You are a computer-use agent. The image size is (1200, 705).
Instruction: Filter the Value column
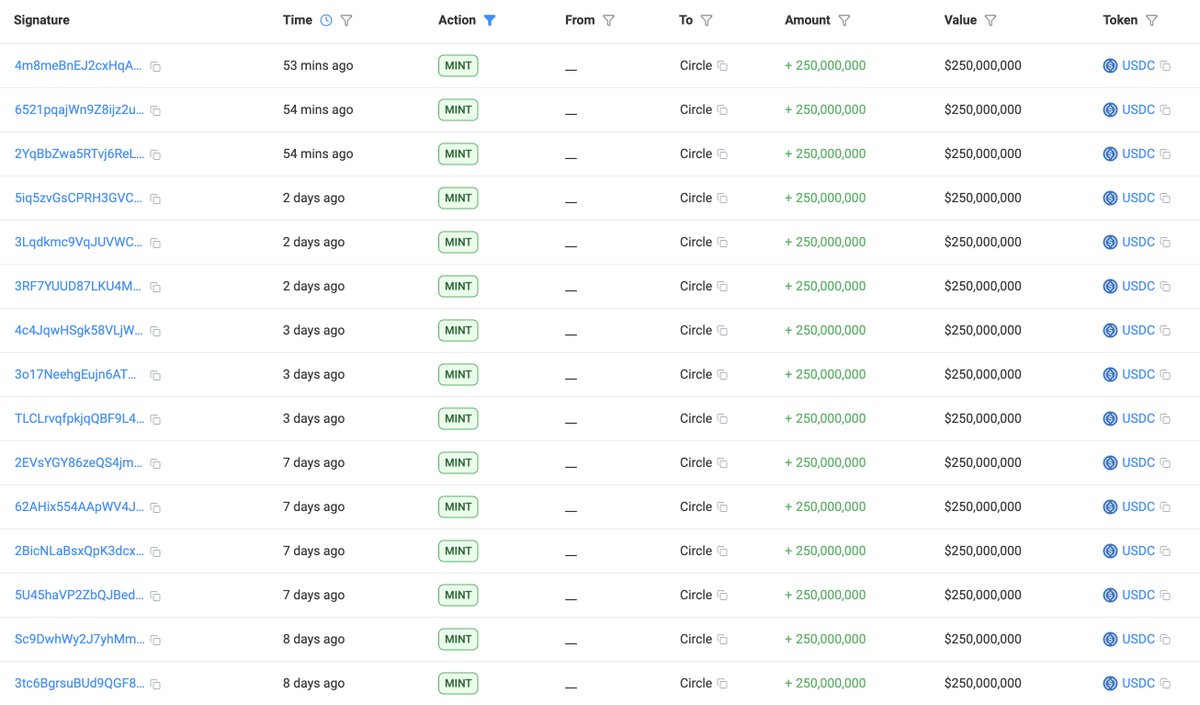point(990,20)
